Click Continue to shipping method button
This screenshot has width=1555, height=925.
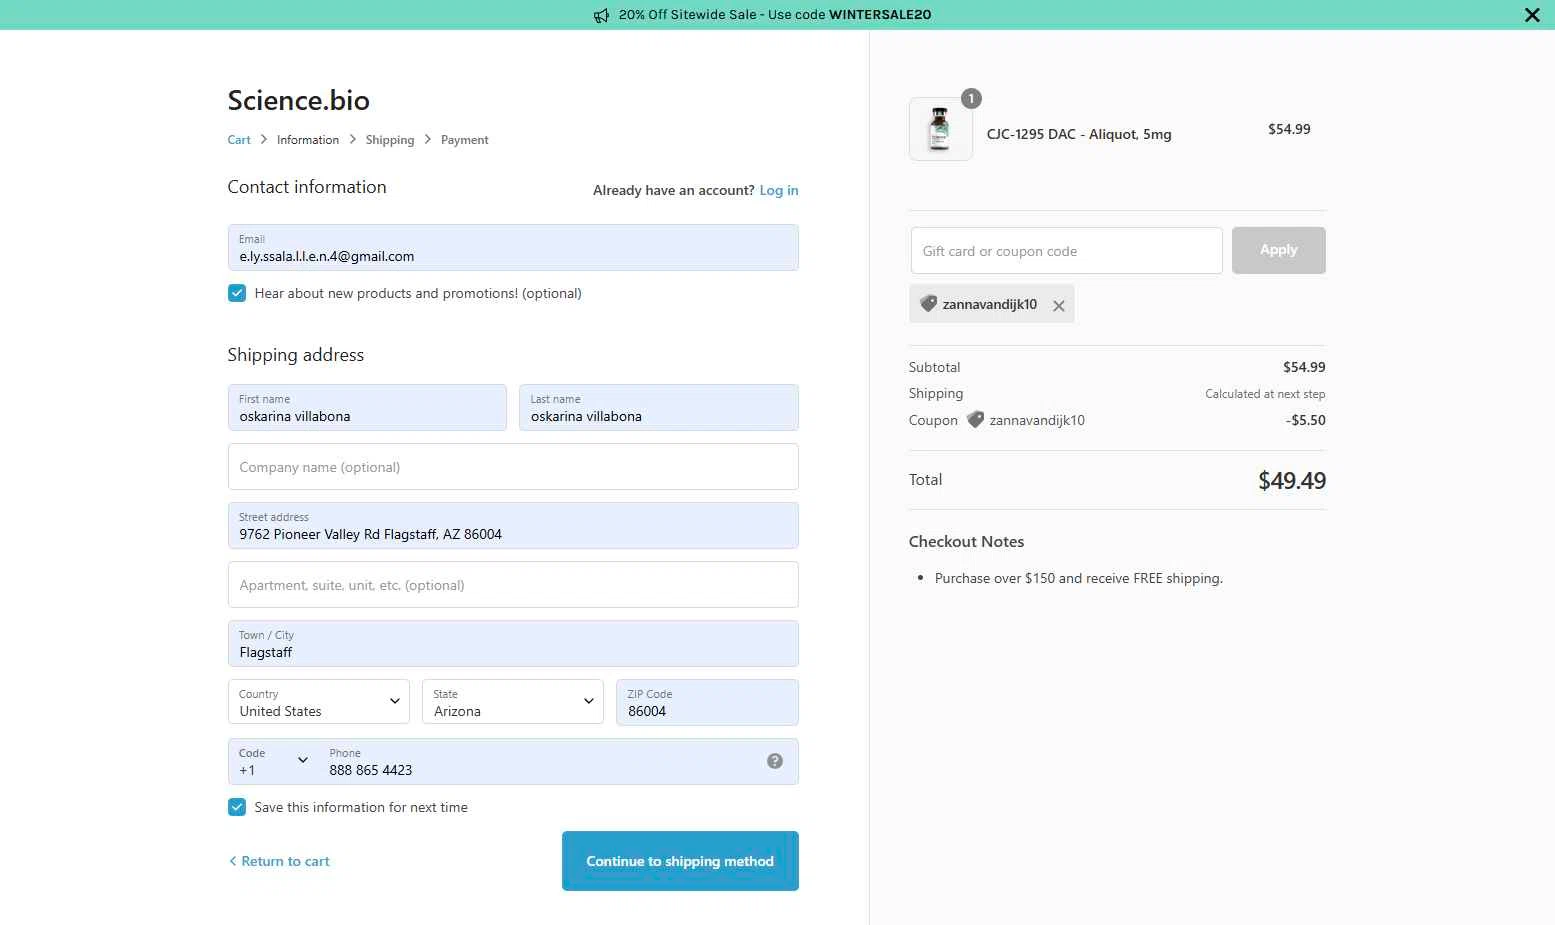[x=680, y=861]
